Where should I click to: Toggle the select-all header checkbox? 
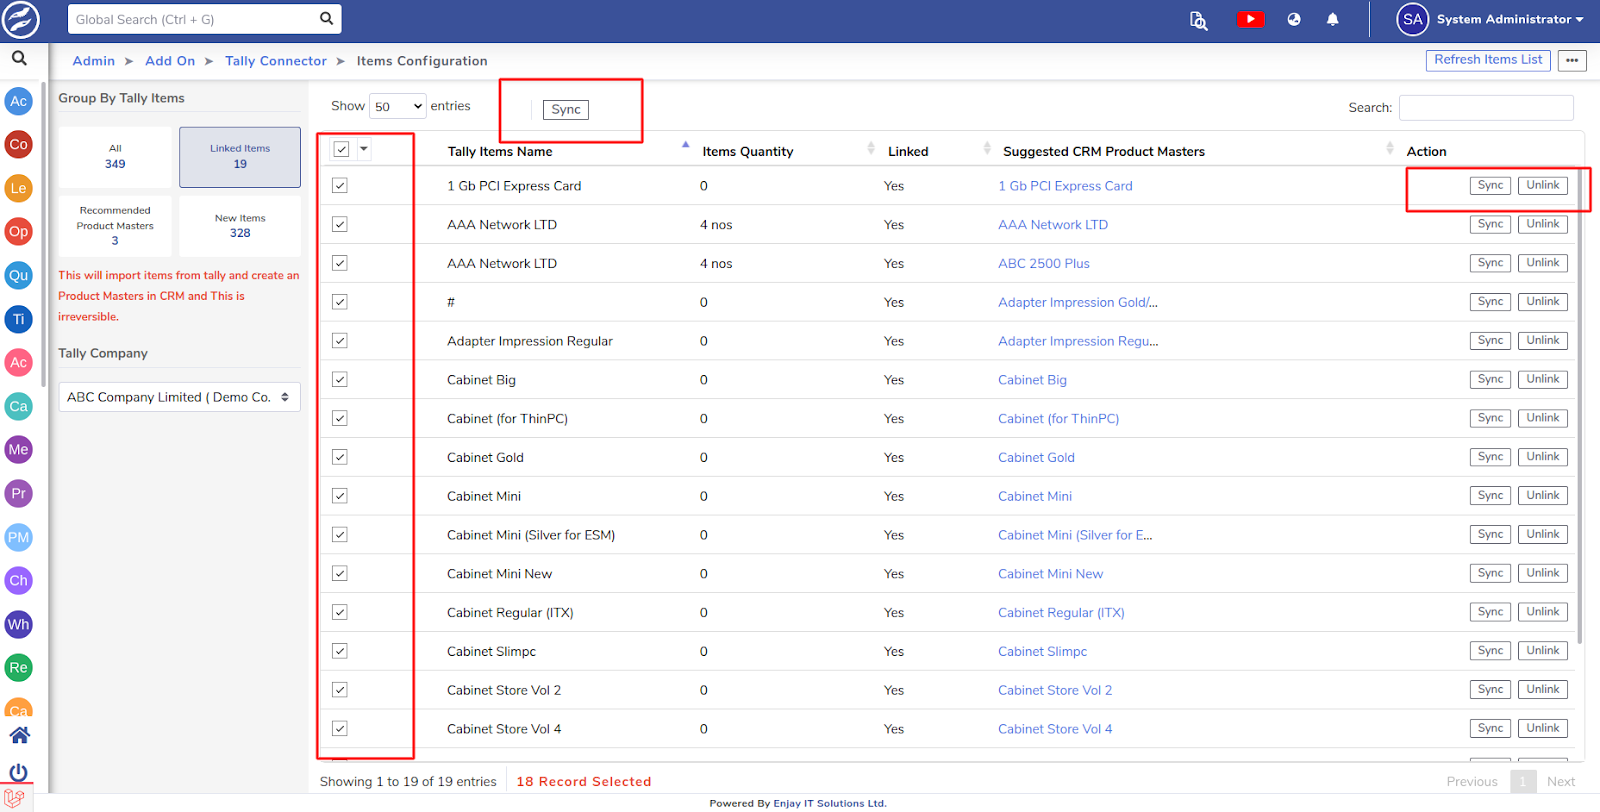pos(341,149)
